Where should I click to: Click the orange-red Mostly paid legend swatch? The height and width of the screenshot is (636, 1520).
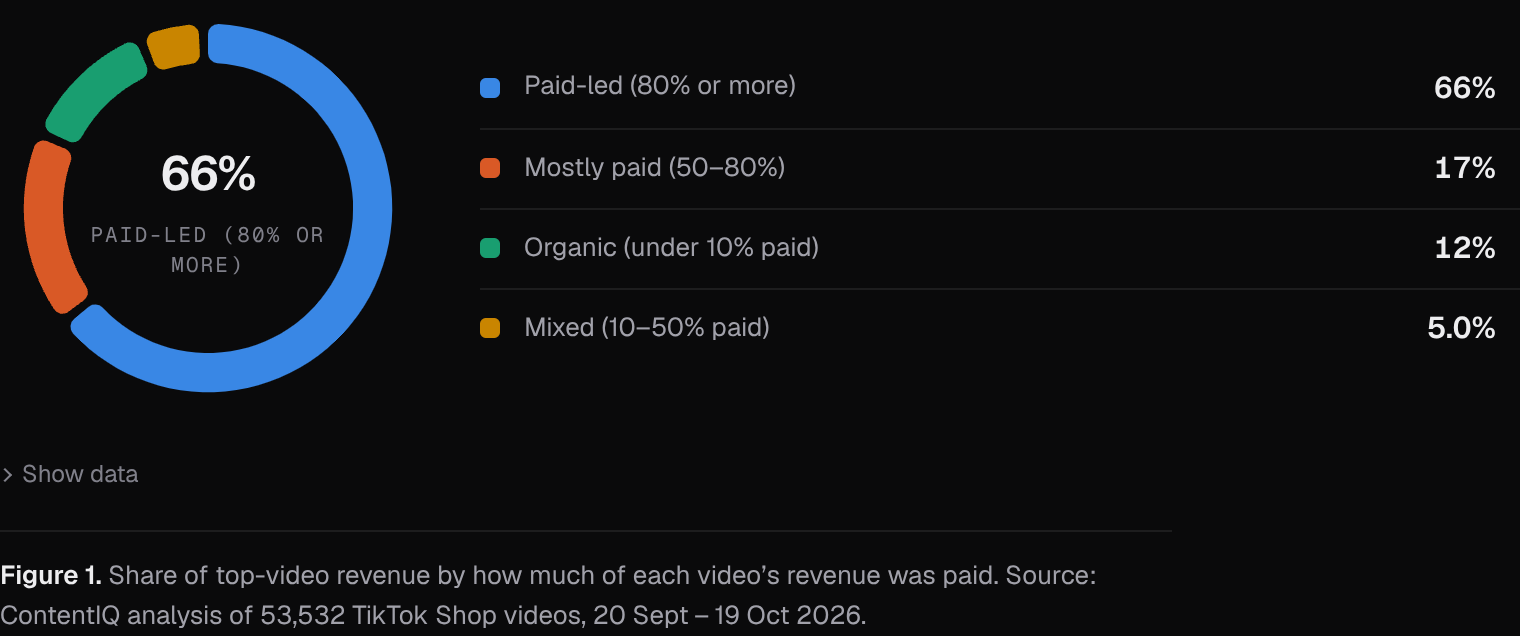[490, 168]
